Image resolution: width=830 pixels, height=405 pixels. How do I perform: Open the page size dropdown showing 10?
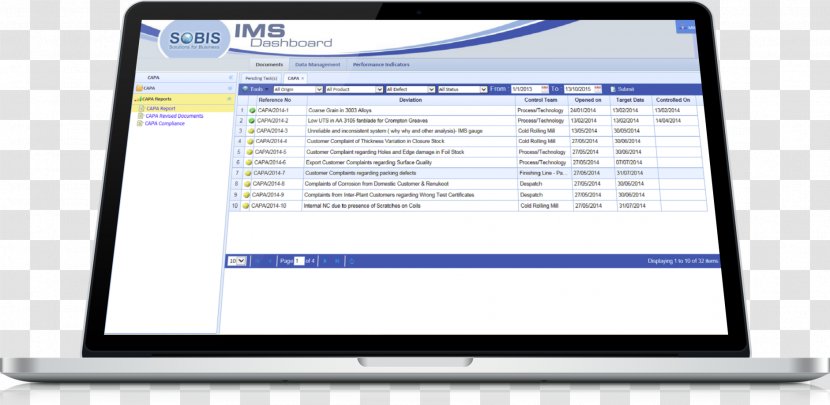237,261
